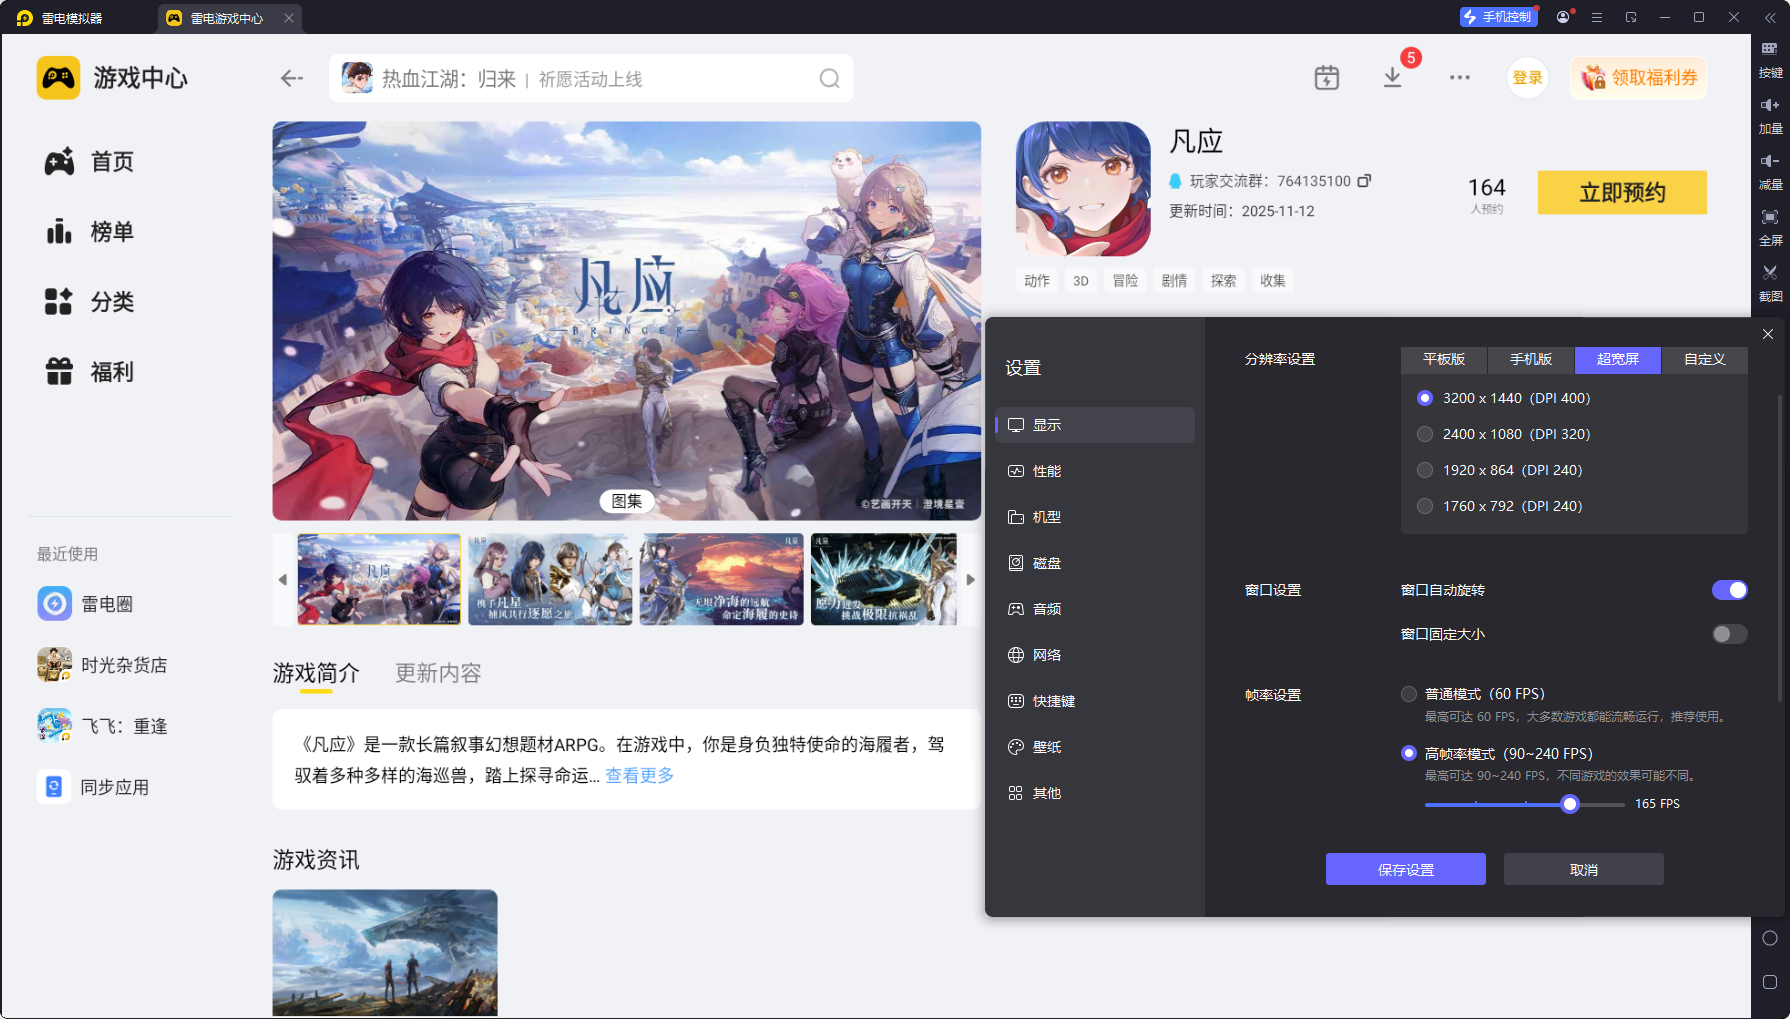Open the 图集 gallery on banner

(627, 501)
